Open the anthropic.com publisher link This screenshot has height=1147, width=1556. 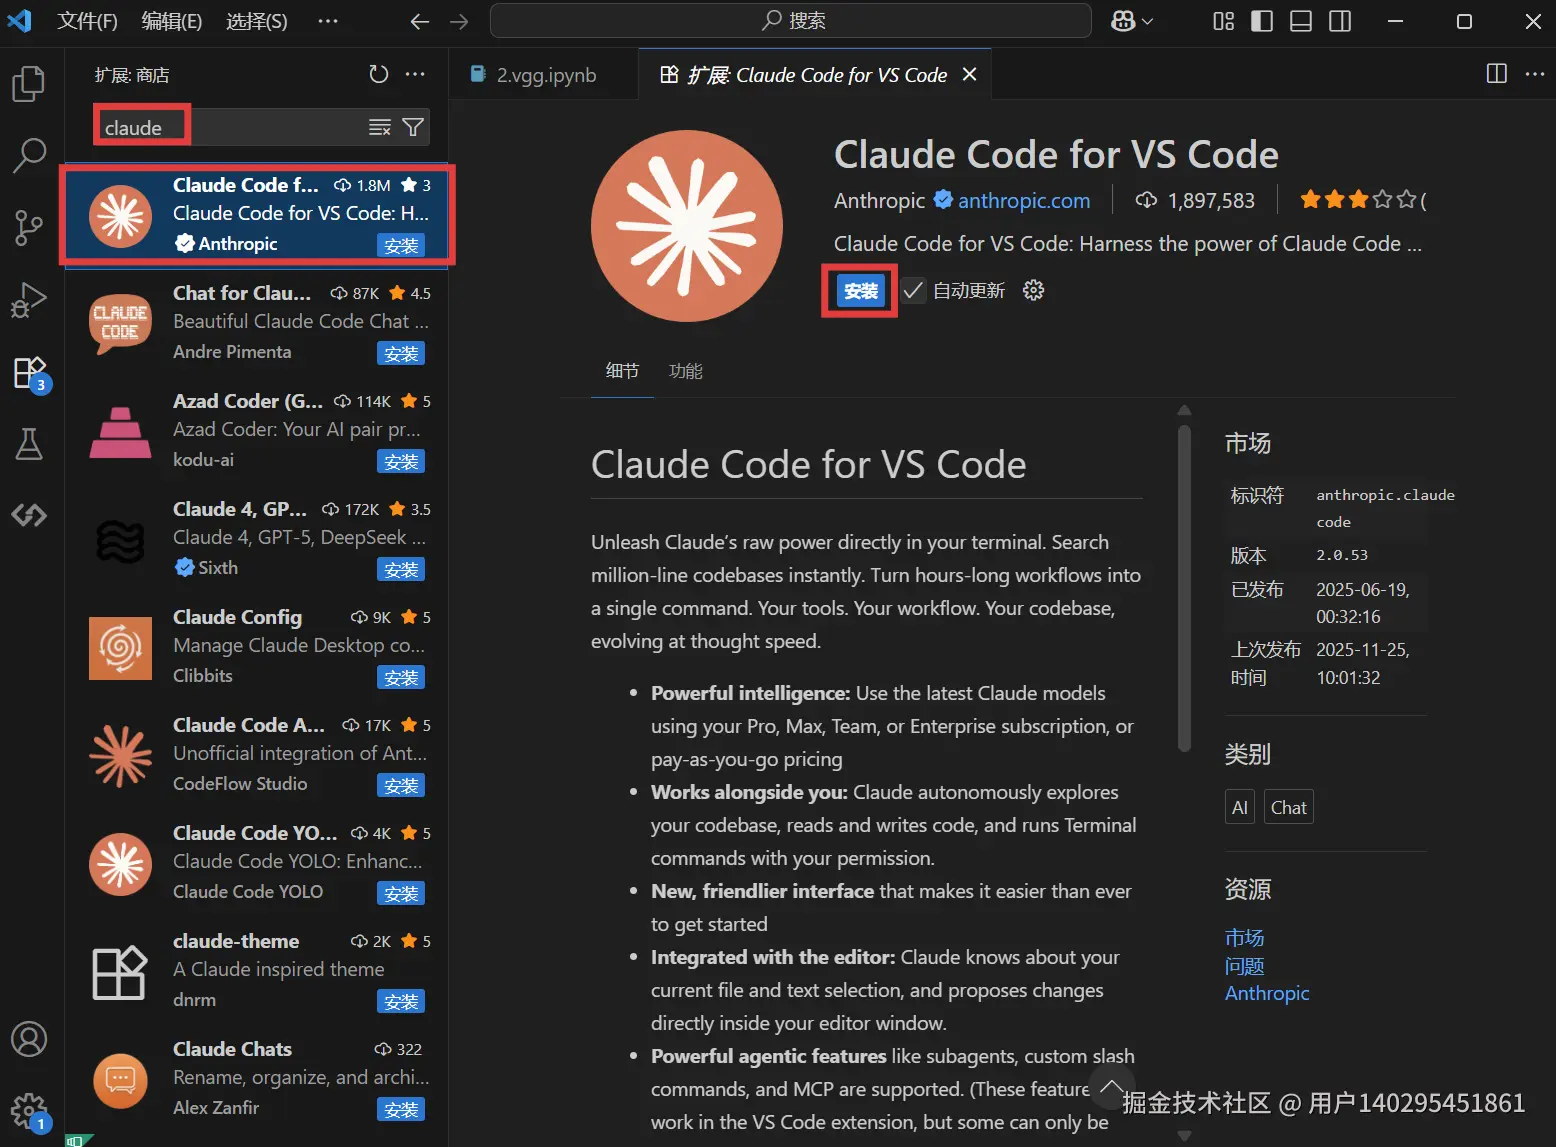coord(1024,200)
